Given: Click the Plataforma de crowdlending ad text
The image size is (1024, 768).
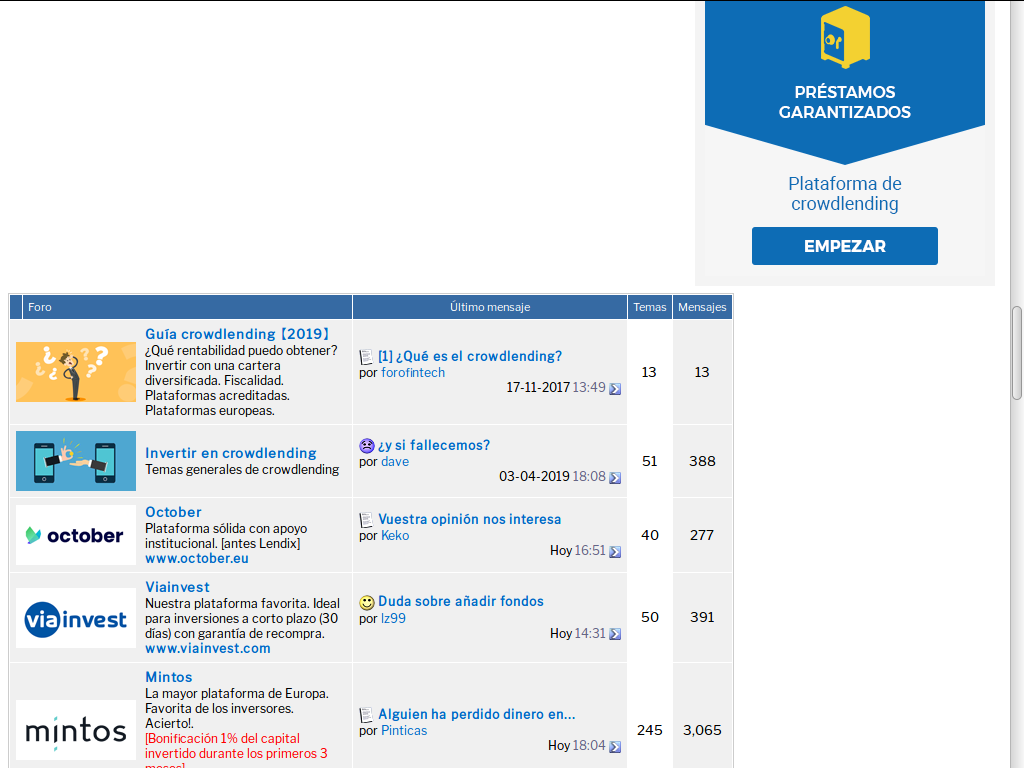Looking at the screenshot, I should [845, 193].
